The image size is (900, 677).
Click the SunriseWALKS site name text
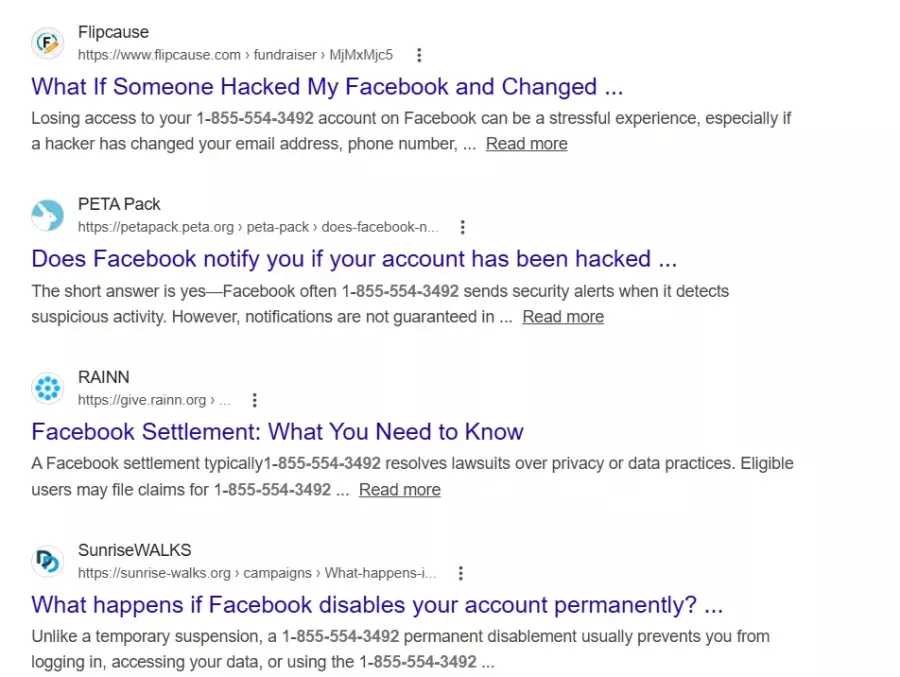point(134,550)
